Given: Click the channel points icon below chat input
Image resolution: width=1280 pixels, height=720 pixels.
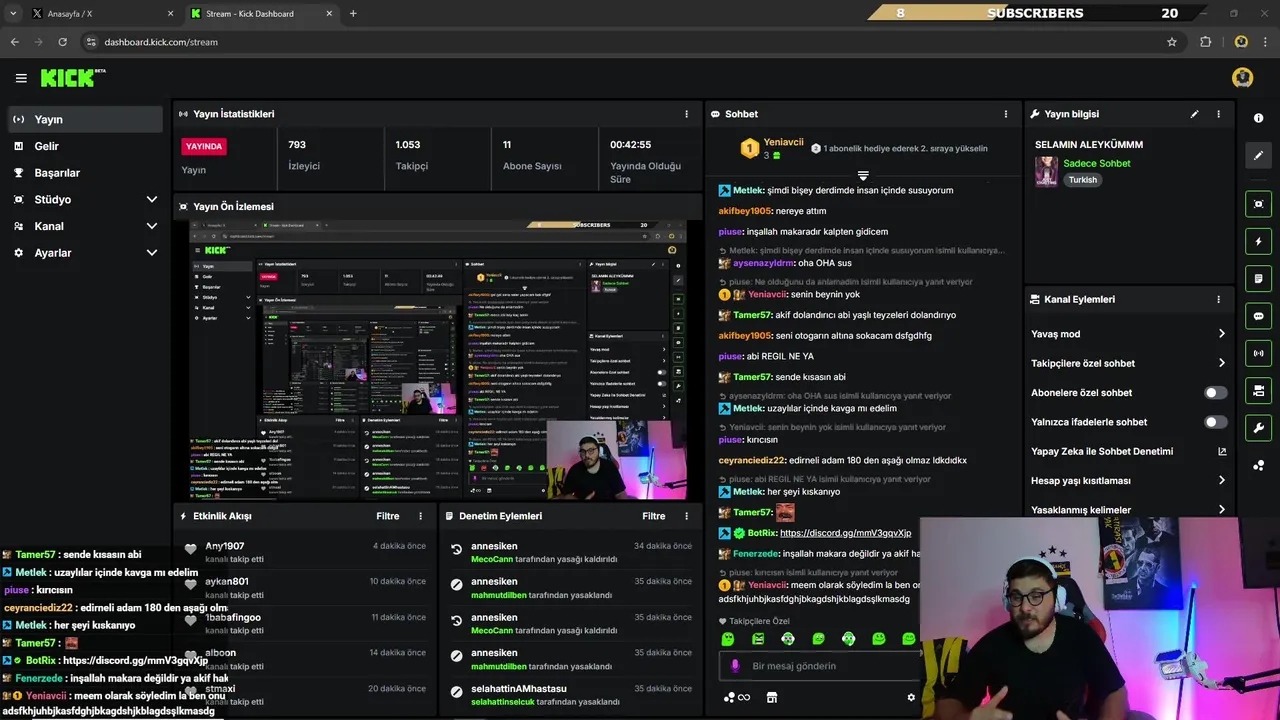Looking at the screenshot, I should (736, 698).
